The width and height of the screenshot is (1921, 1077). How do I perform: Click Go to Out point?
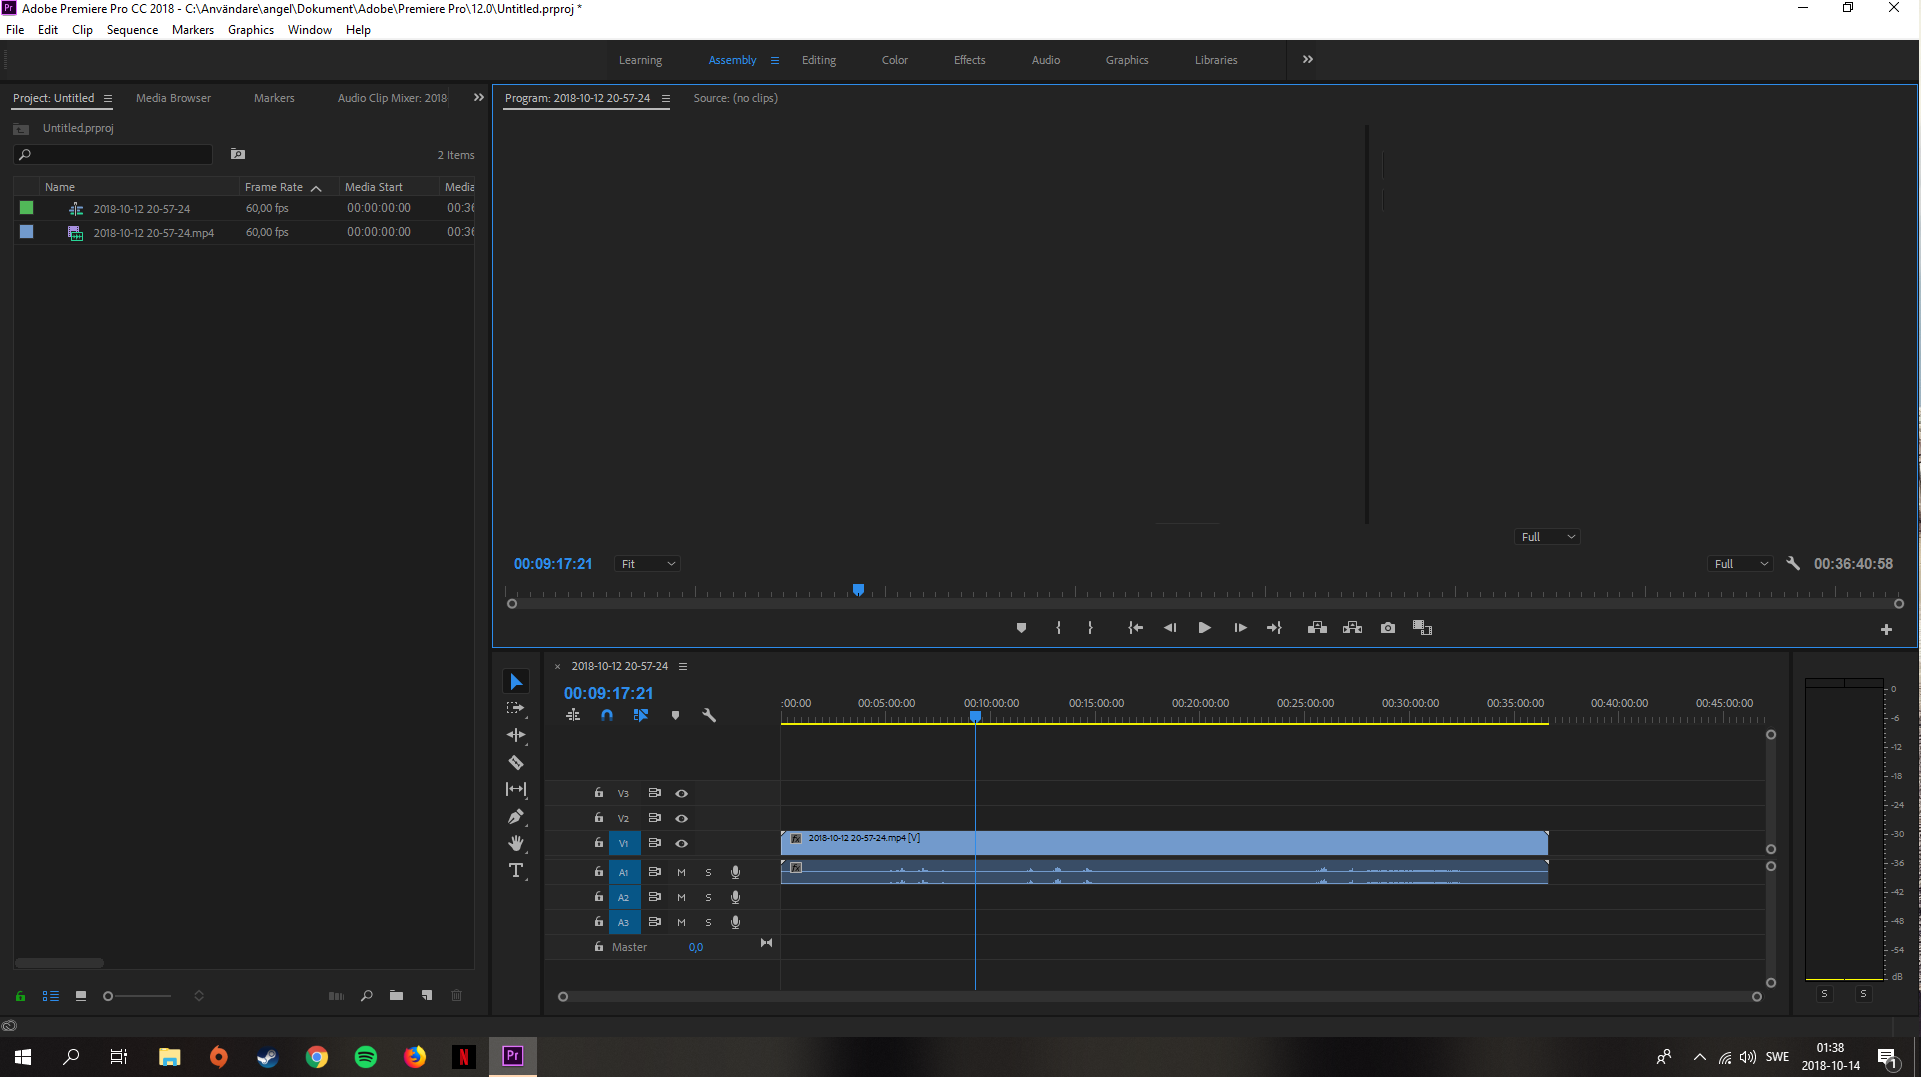[1274, 628]
